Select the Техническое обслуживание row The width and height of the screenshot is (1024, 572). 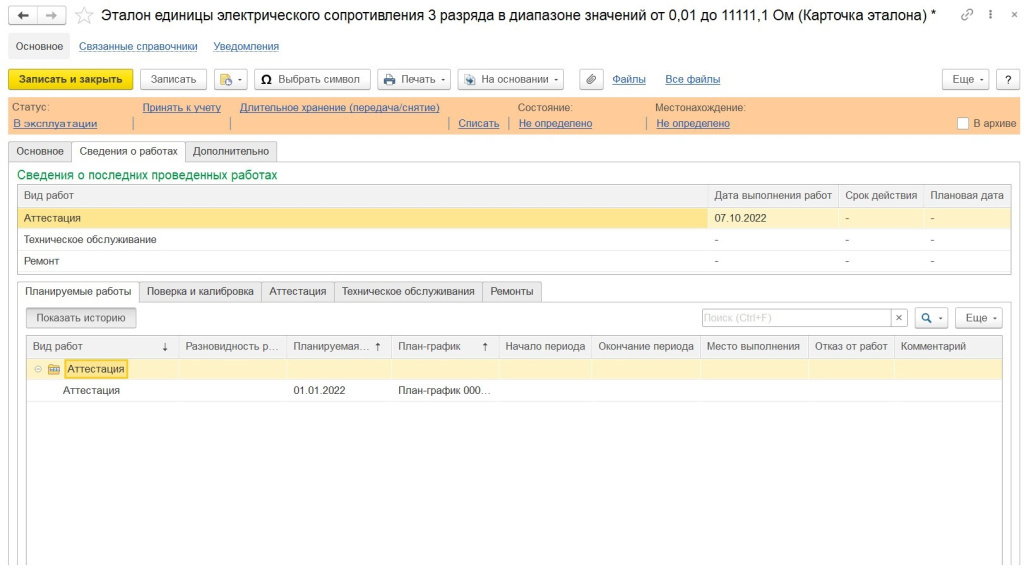point(514,240)
